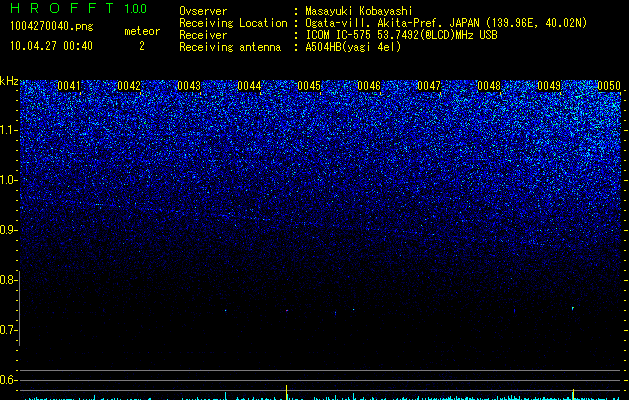Click time marker 0047
The image size is (629, 400).
pyautogui.click(x=429, y=86)
